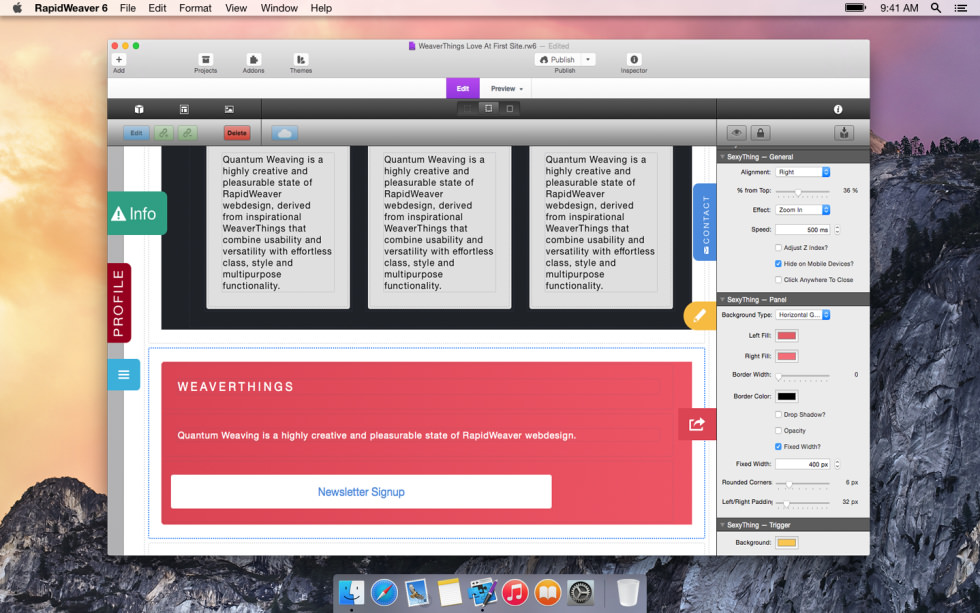Image resolution: width=980 pixels, height=613 pixels.
Task: Open the Format menu
Action: (195, 8)
